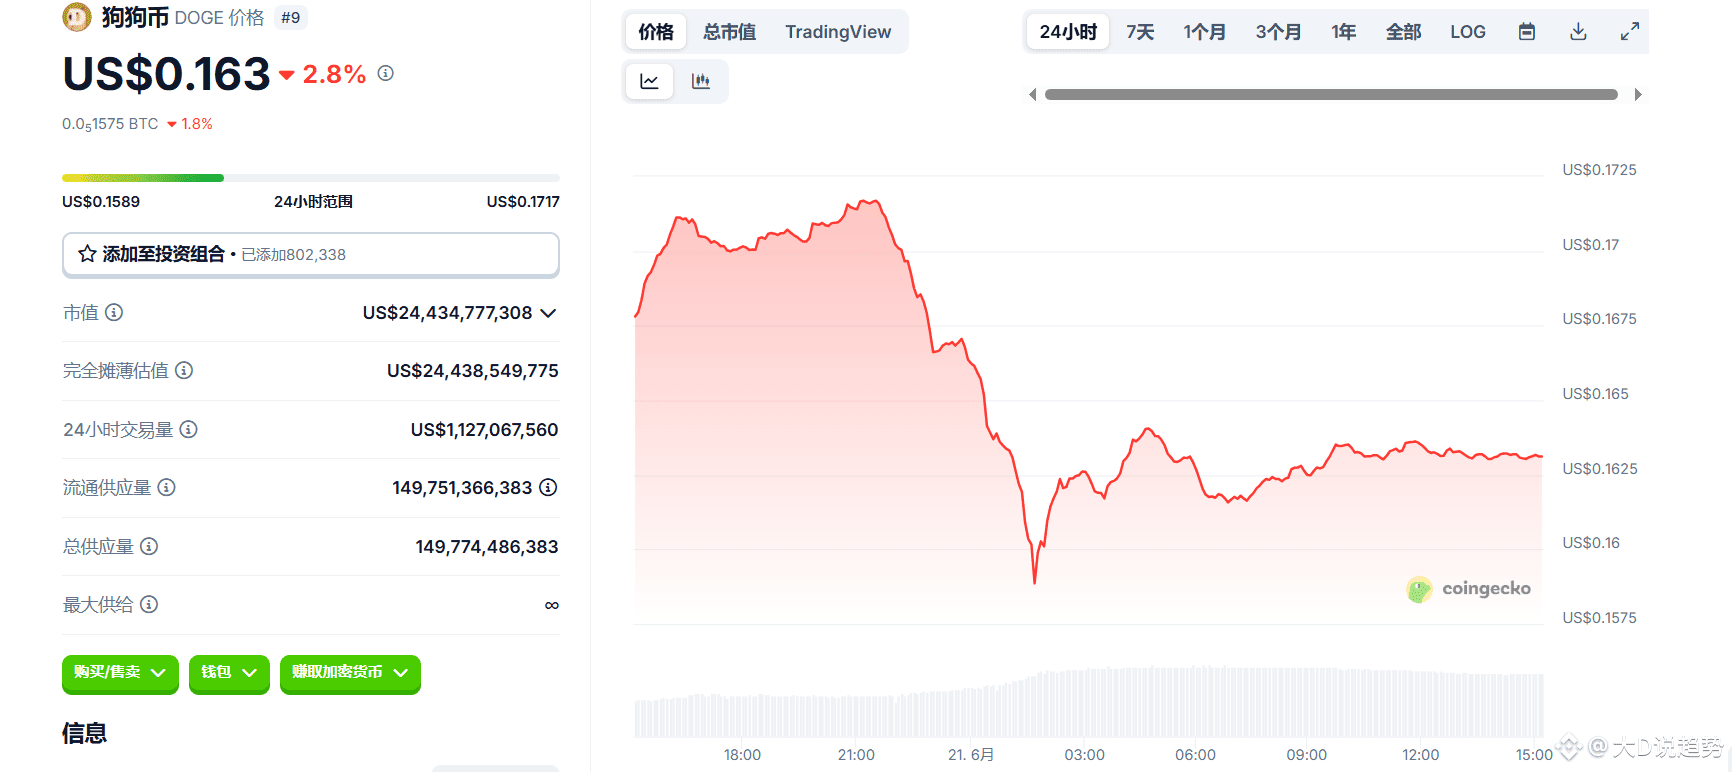This screenshot has width=1732, height=772.
Task: Toggle LOG scale on chart
Action: tap(1468, 32)
